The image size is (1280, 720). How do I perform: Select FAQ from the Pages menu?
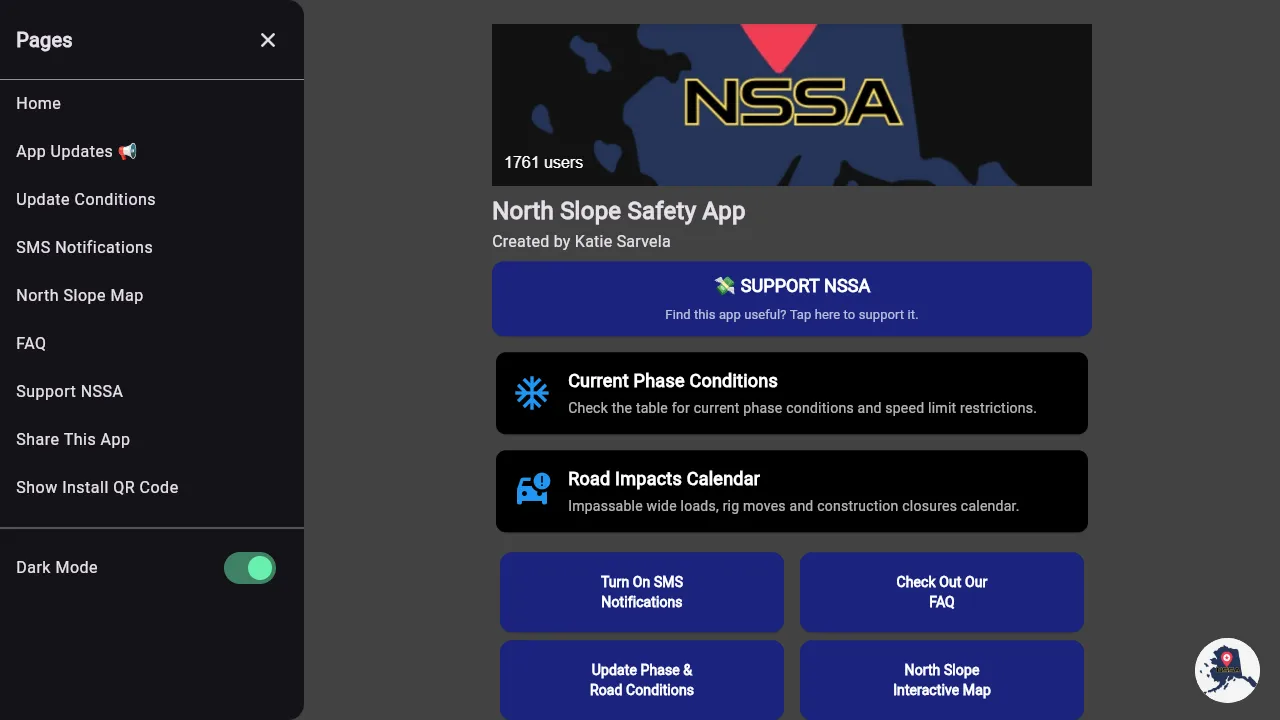click(31, 343)
